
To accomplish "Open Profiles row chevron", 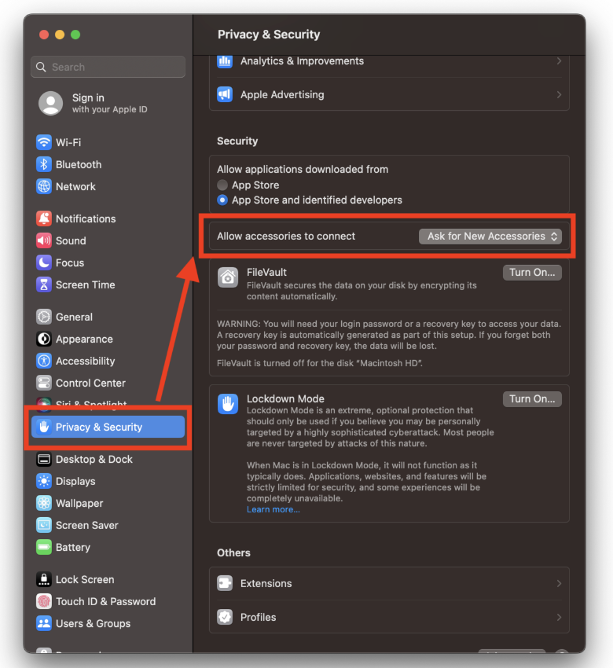I will click(559, 617).
